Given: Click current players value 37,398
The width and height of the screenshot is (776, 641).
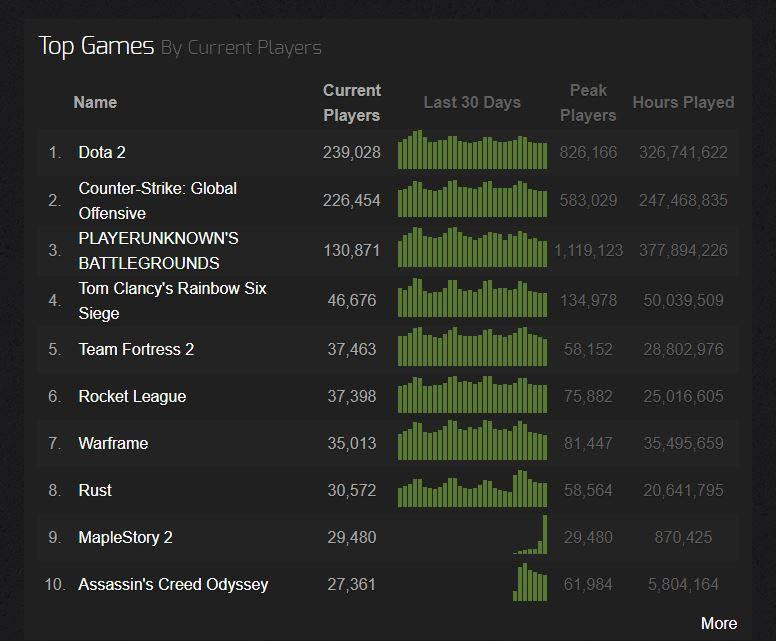Looking at the screenshot, I should [352, 396].
